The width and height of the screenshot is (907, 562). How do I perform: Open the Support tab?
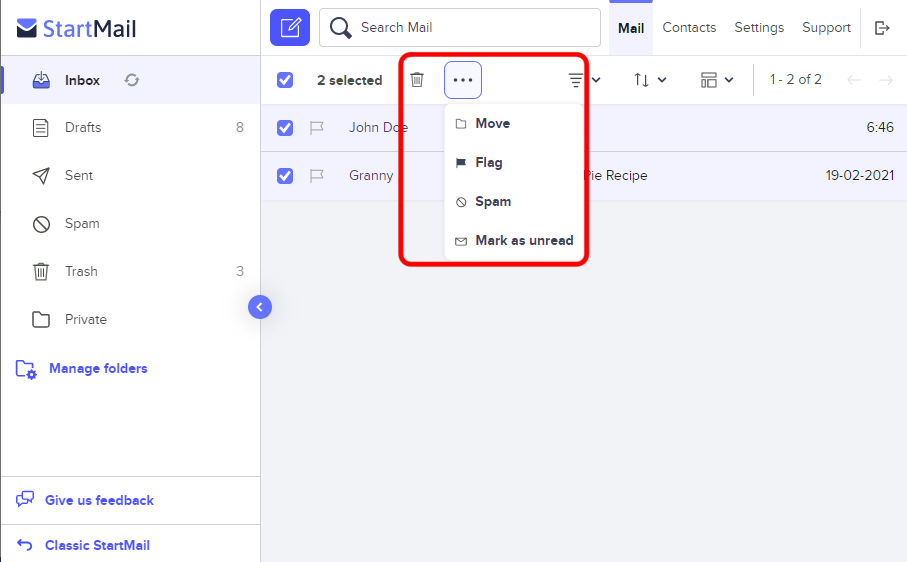tap(826, 27)
